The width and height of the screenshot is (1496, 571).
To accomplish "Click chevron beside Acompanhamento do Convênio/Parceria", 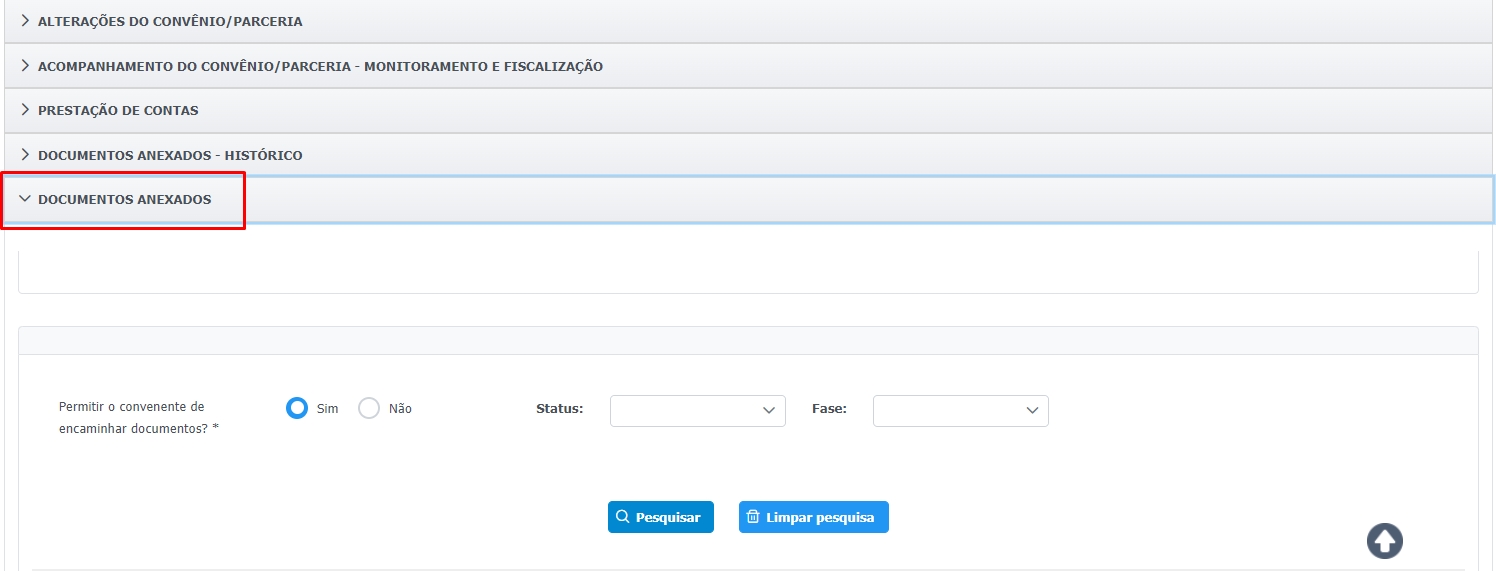I will coord(25,66).
